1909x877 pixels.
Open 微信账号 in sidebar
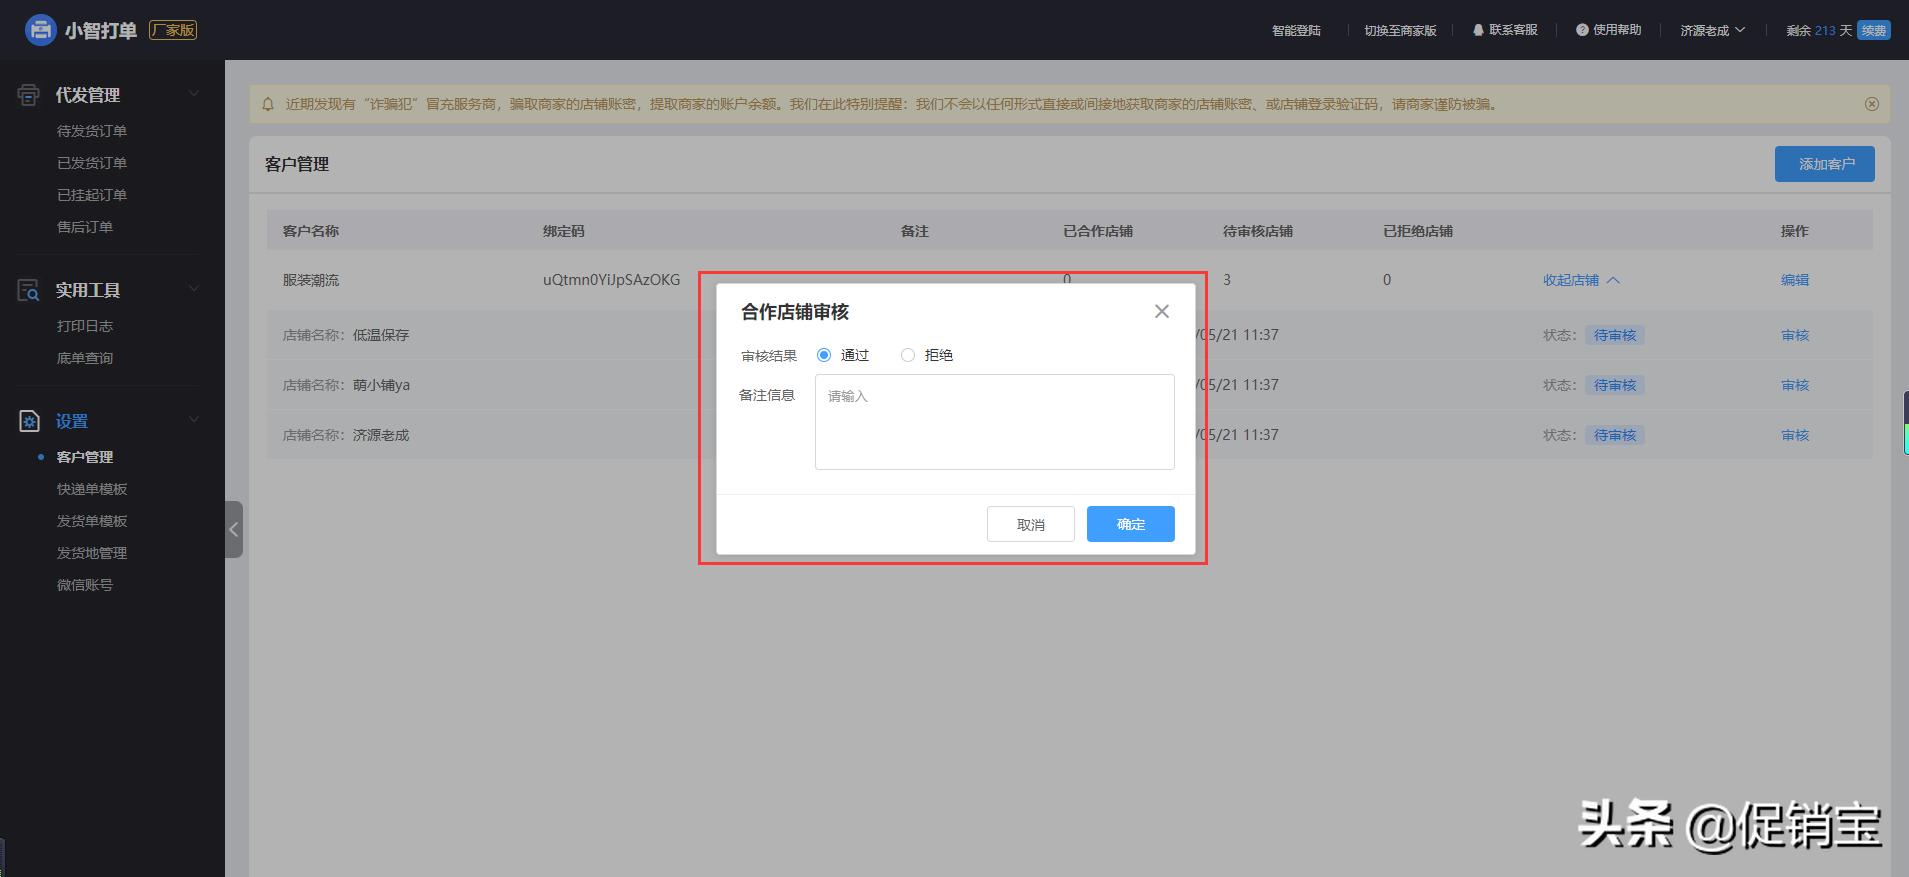click(85, 585)
